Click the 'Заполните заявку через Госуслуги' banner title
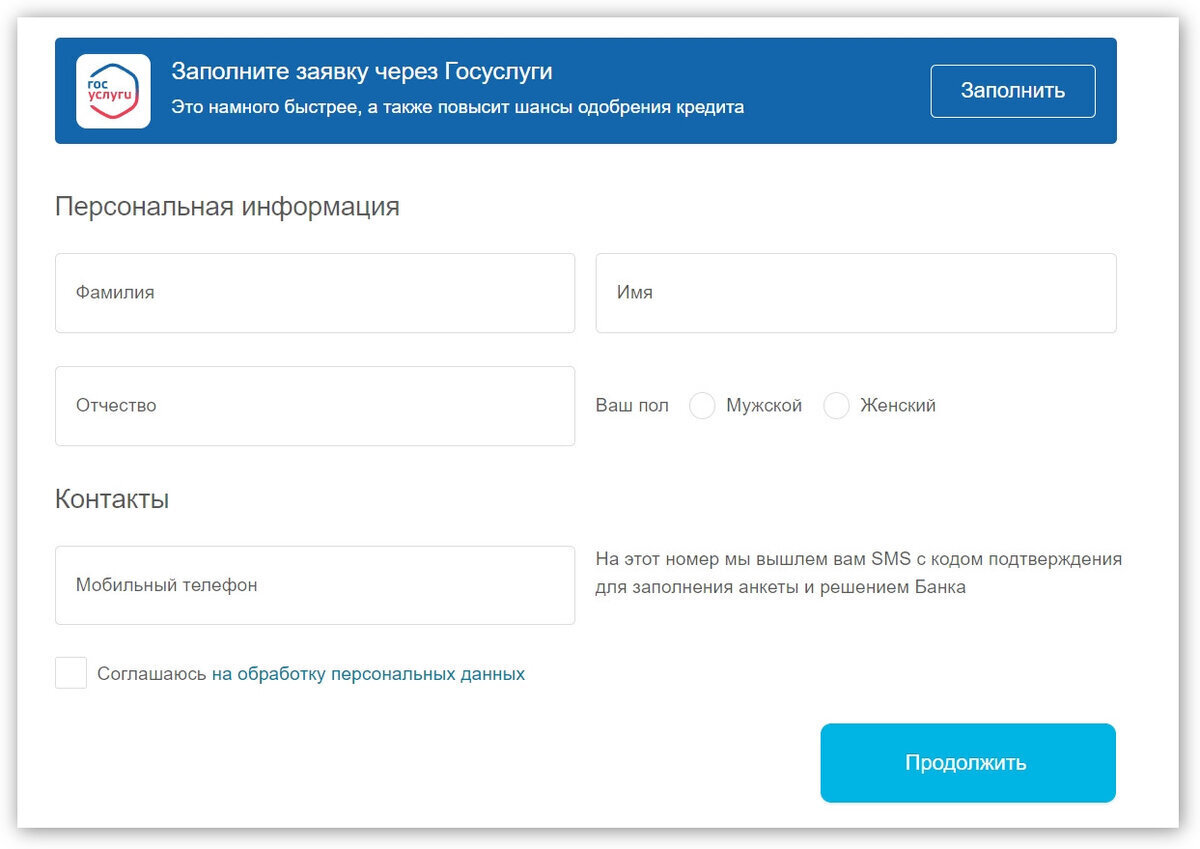 point(361,72)
